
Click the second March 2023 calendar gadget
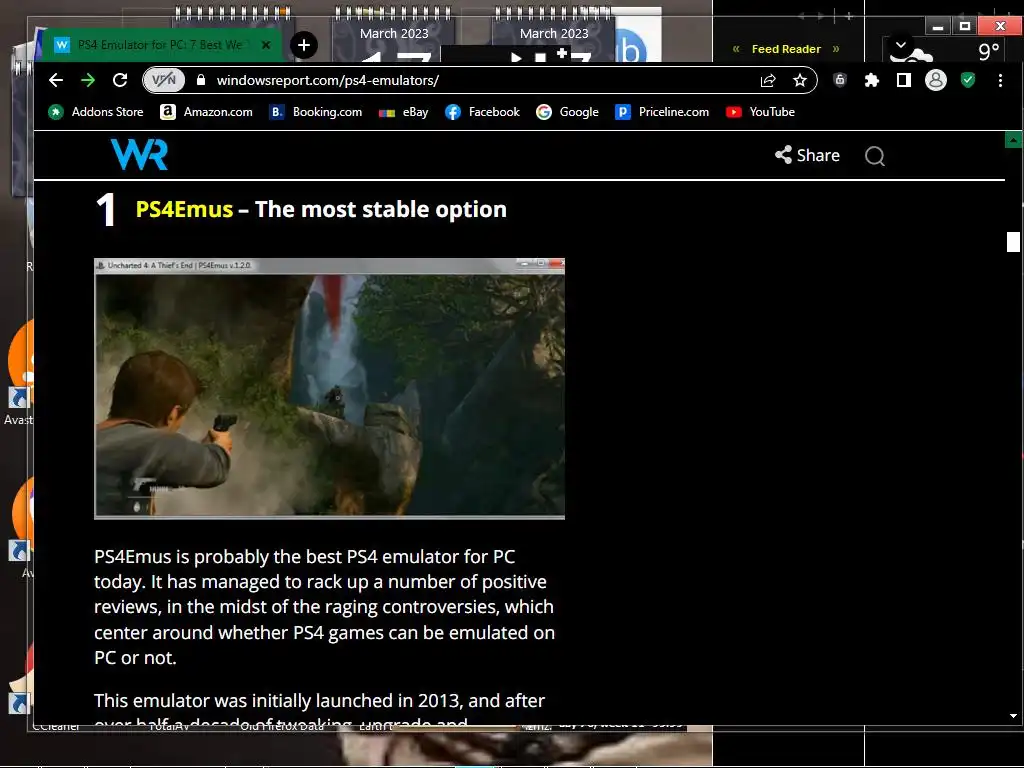click(x=554, y=36)
